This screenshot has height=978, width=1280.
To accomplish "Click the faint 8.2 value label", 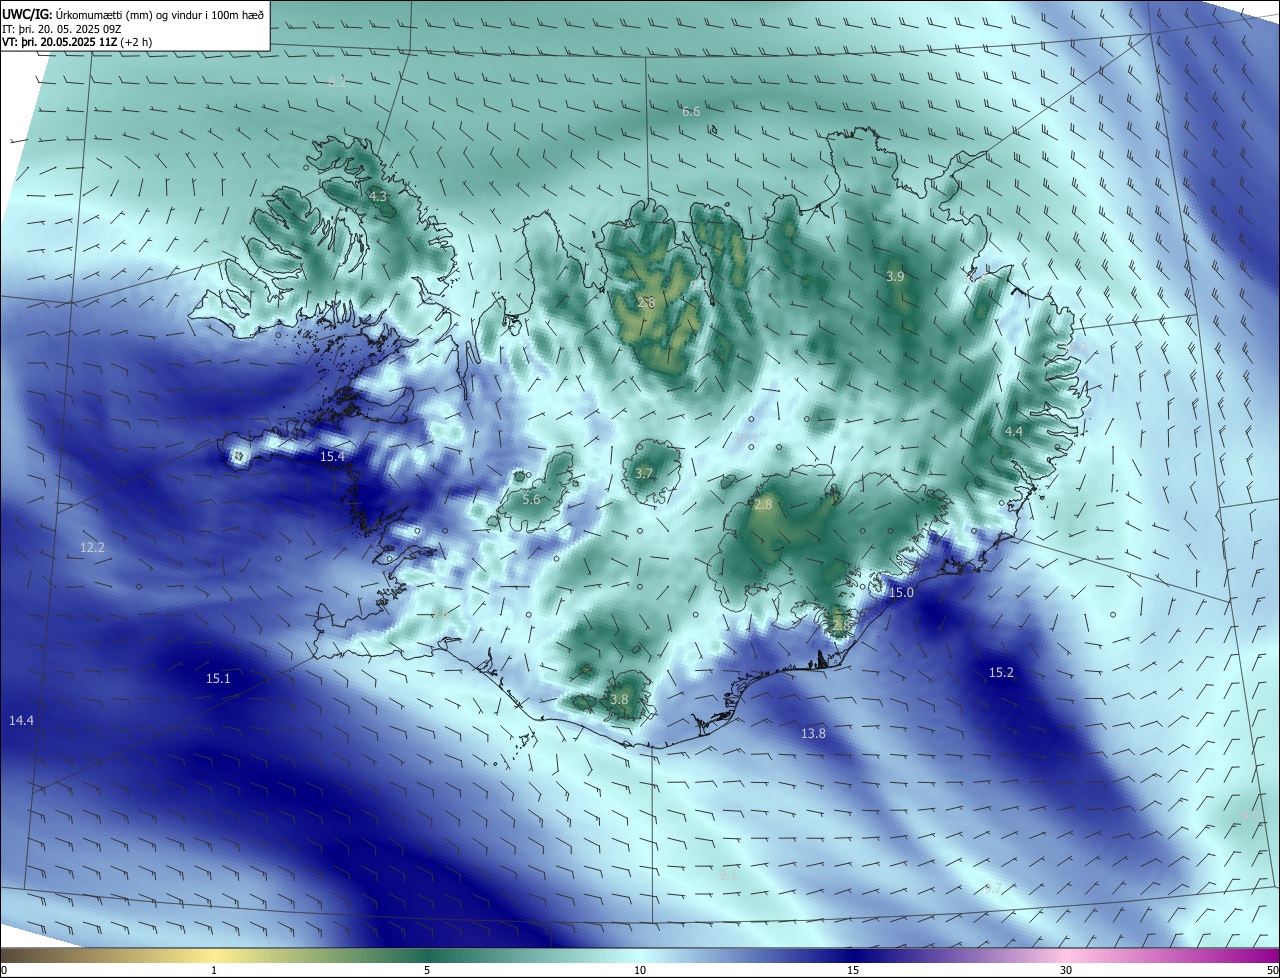I will [x=338, y=82].
